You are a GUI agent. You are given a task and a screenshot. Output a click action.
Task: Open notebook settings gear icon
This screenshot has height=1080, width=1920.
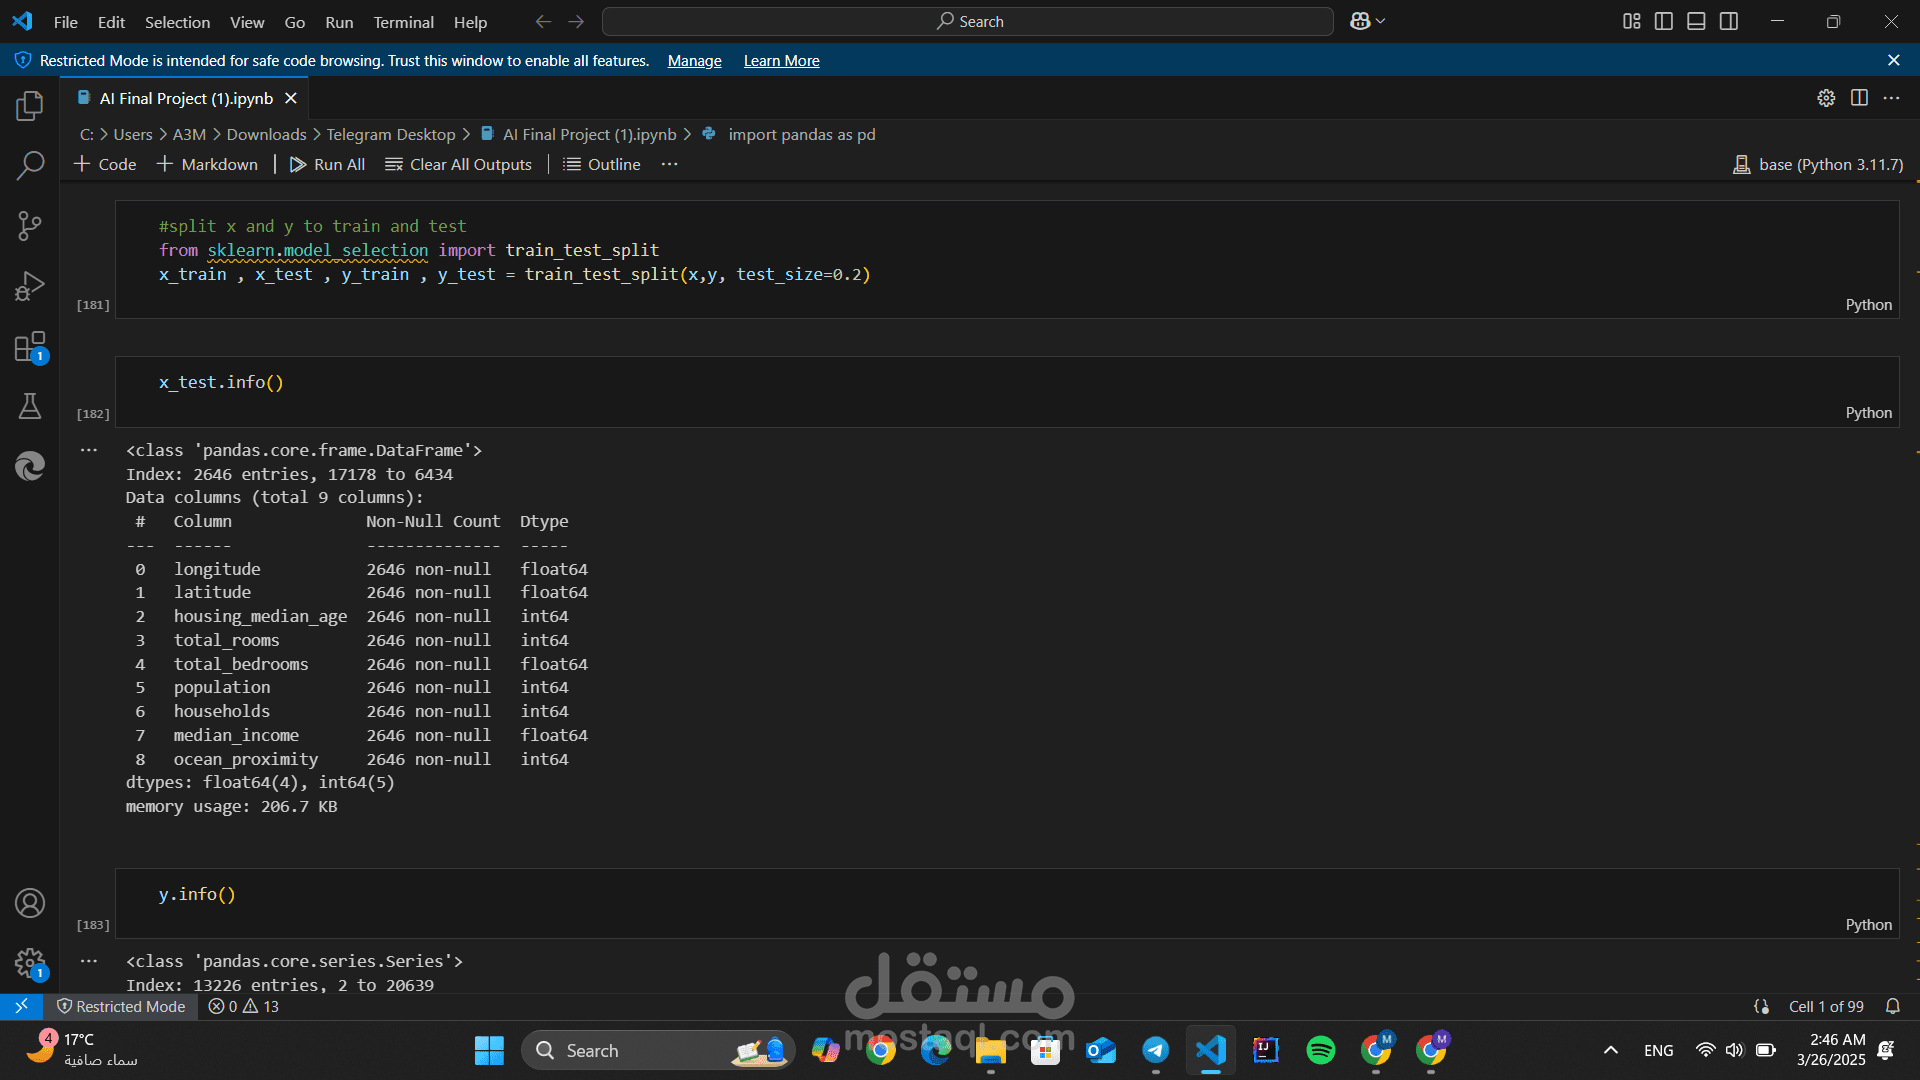point(1826,98)
